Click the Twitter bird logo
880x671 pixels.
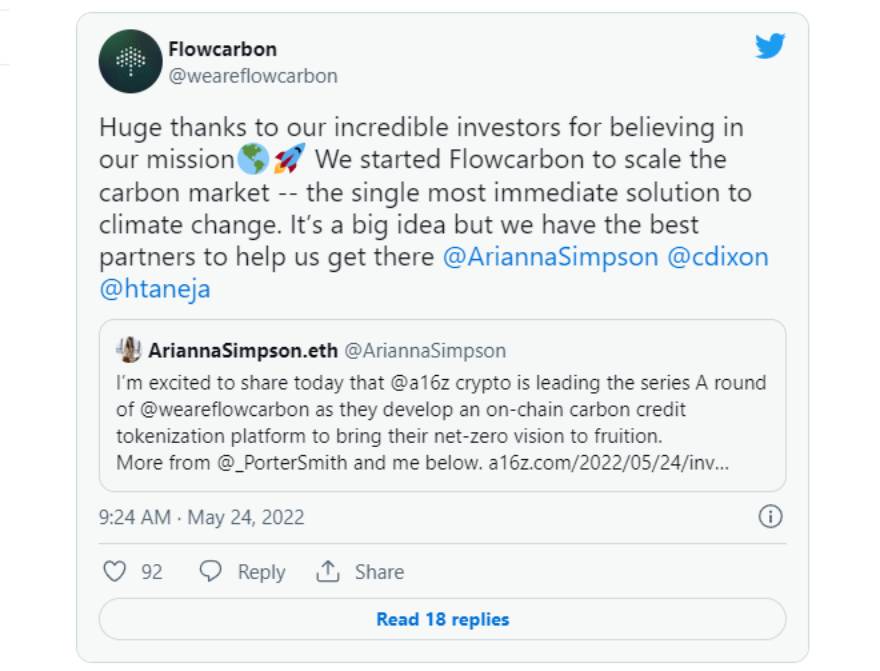[x=769, y=46]
